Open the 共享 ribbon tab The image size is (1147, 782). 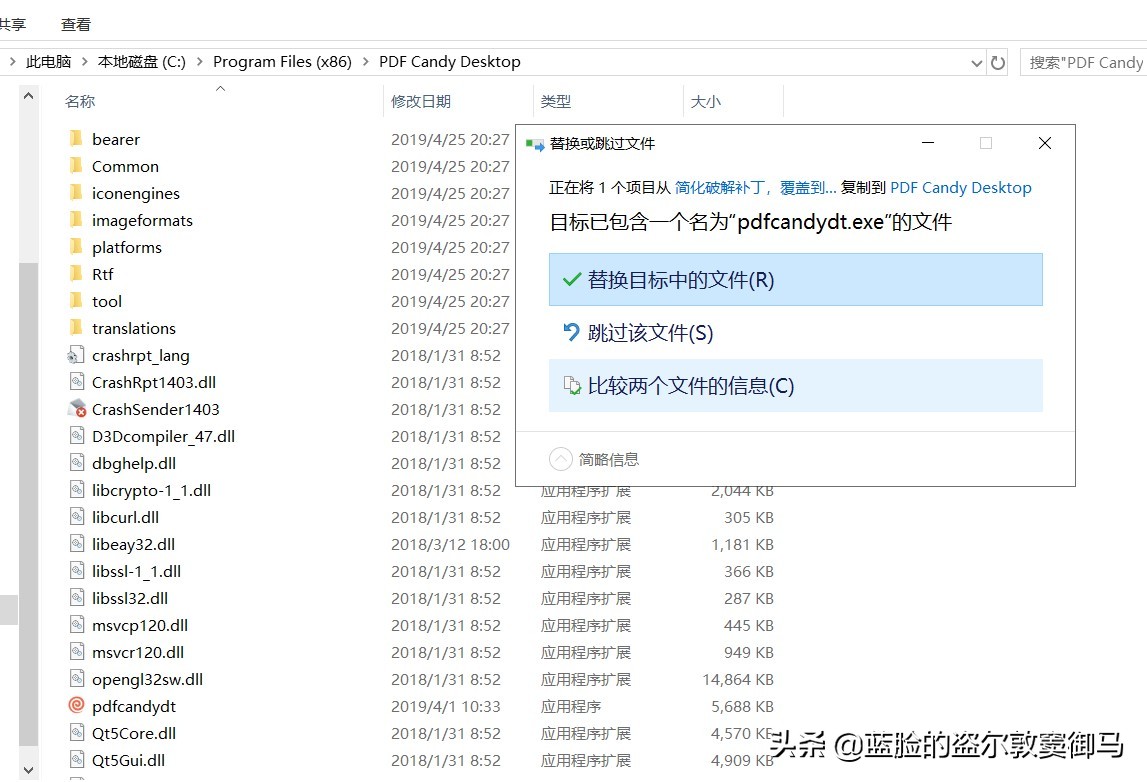(x=12, y=25)
